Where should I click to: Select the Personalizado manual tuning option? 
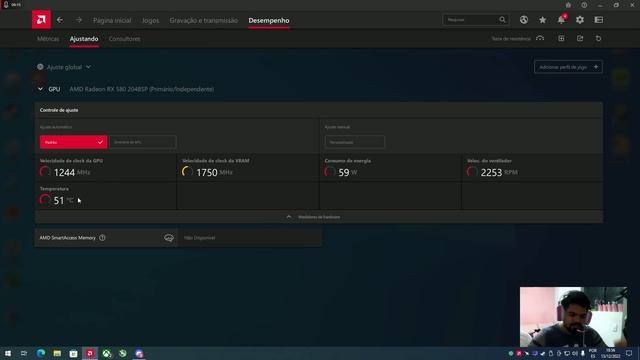point(354,142)
